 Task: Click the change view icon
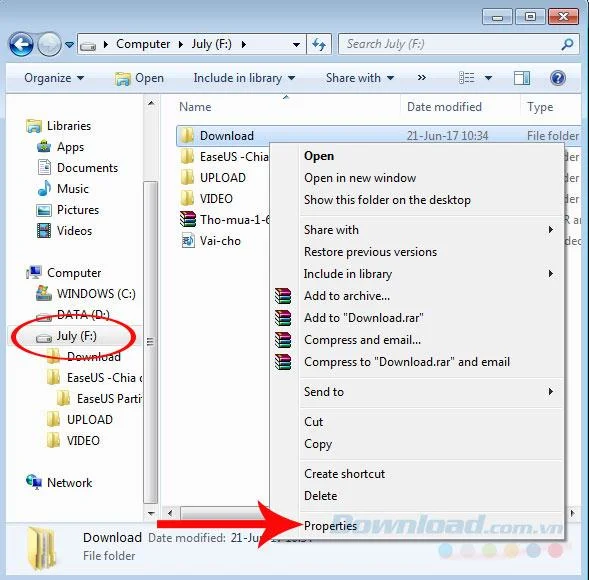[x=467, y=78]
